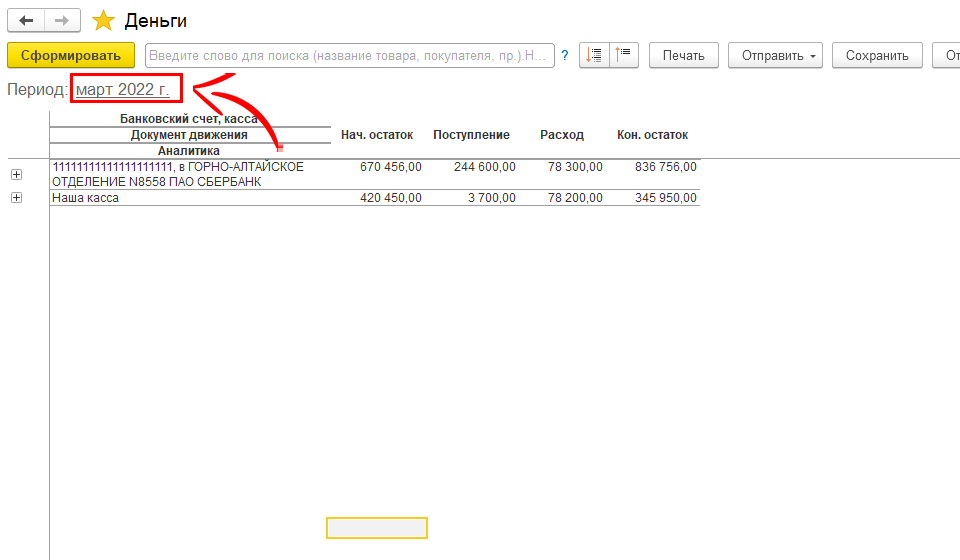Image resolution: width=960 pixels, height=560 pixels.
Task: Select the Горно-Алтайское отделение Сбербанк account cell
Action: pyautogui.click(x=180, y=174)
